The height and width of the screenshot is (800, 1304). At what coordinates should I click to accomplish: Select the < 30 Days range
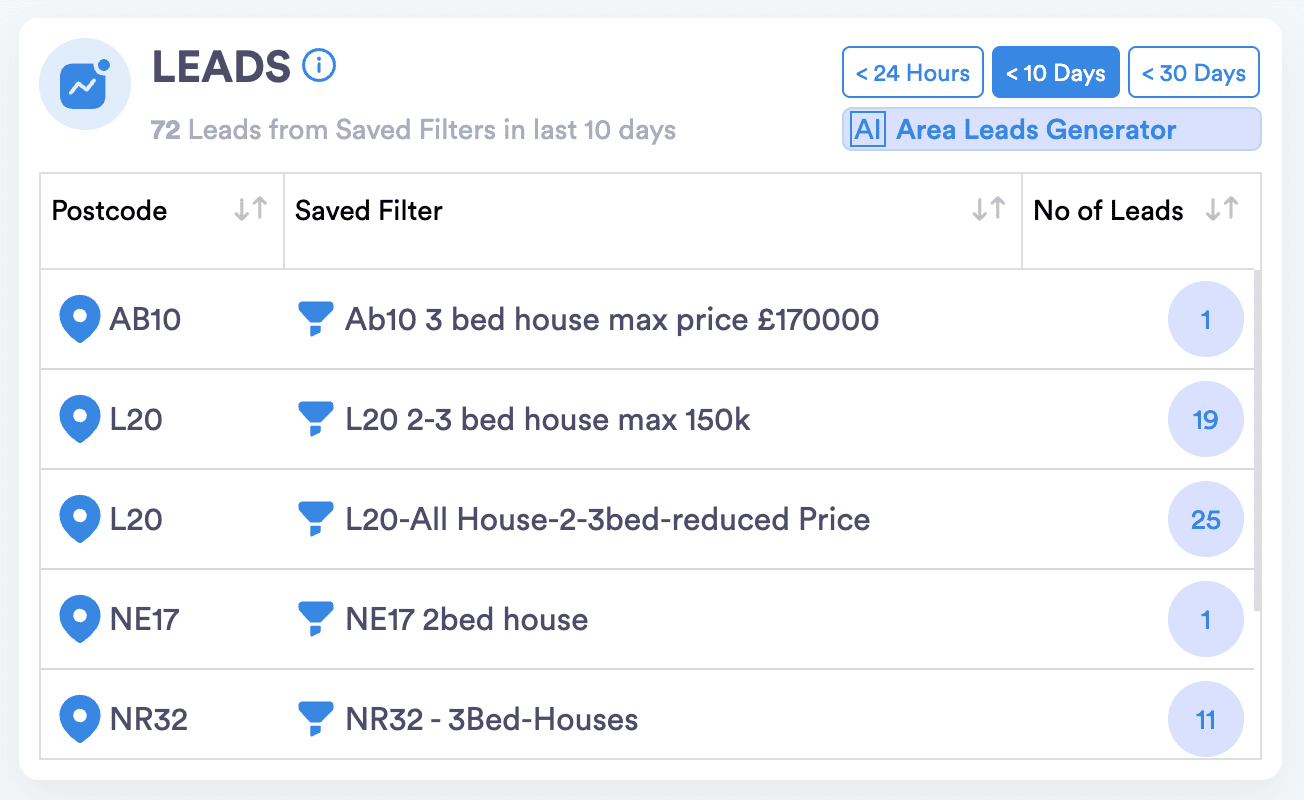[x=1193, y=73]
